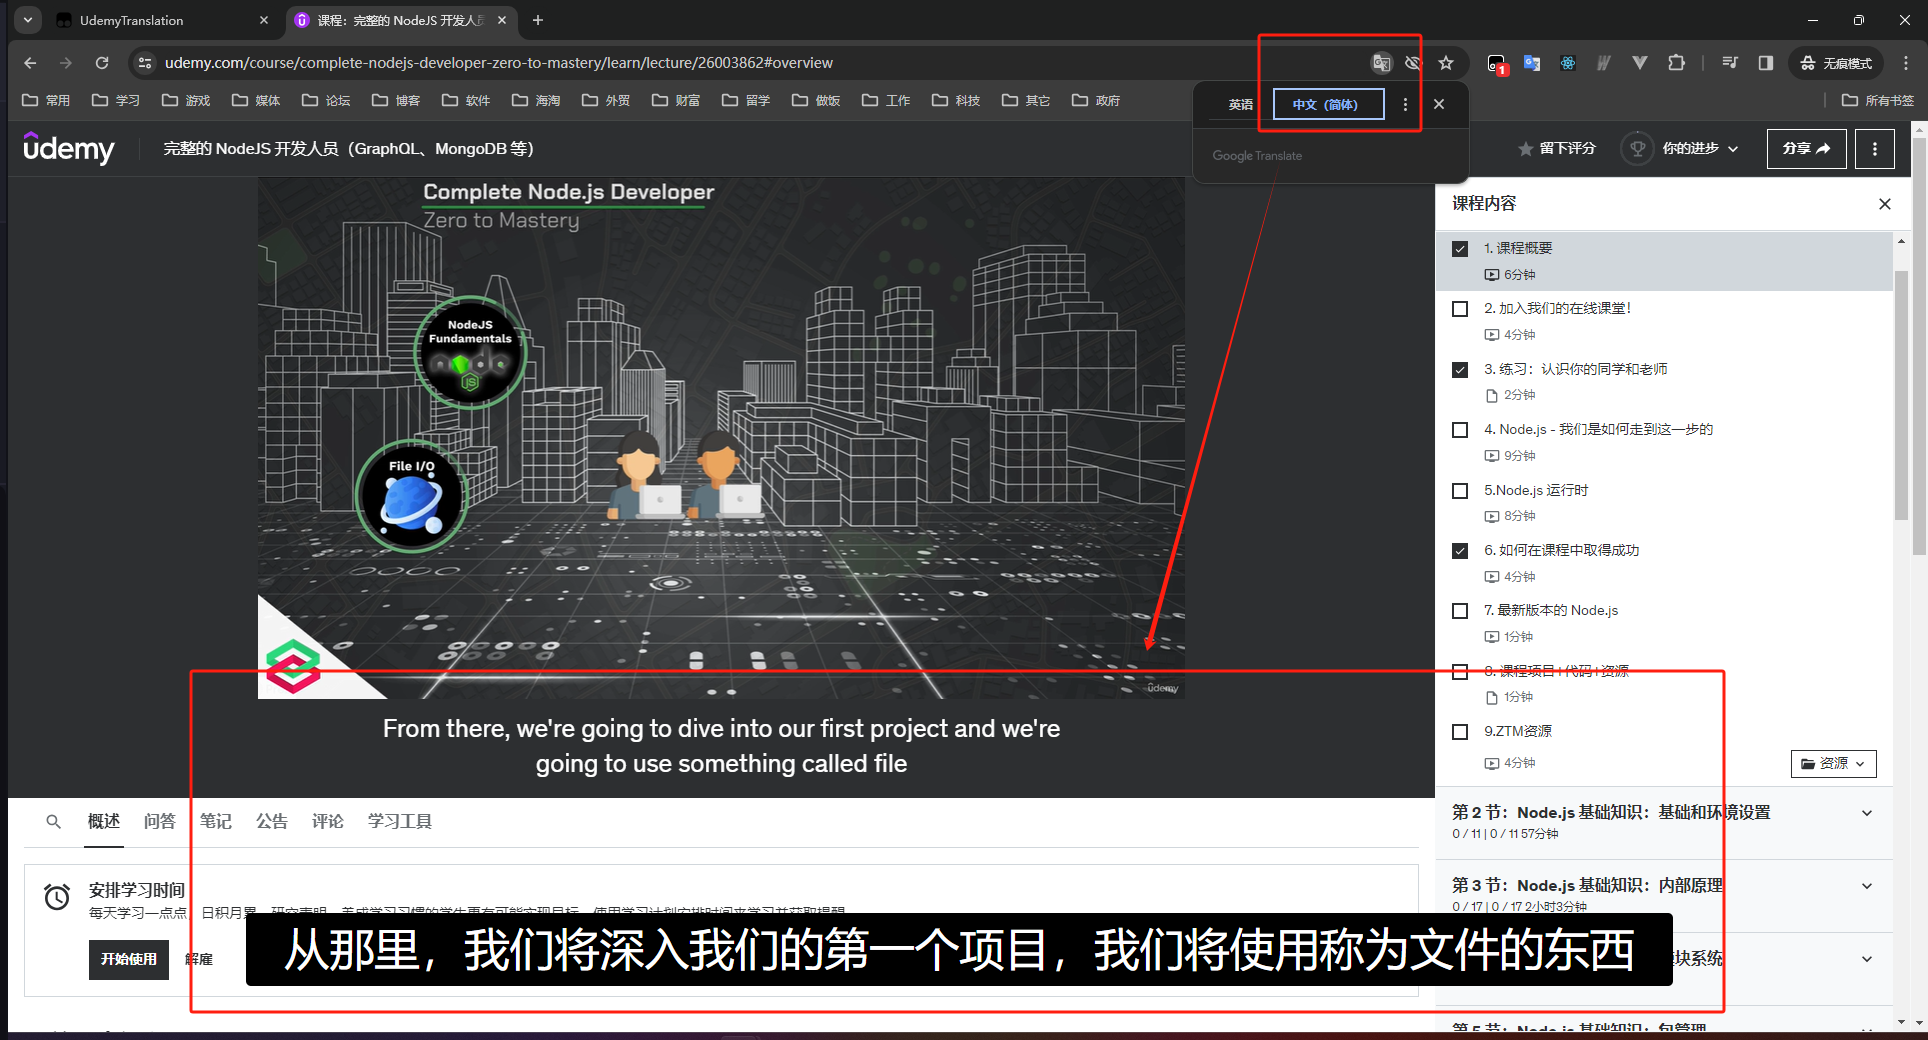This screenshot has width=1928, height=1040.
Task: Open the 学习工具 tab
Action: (400, 822)
